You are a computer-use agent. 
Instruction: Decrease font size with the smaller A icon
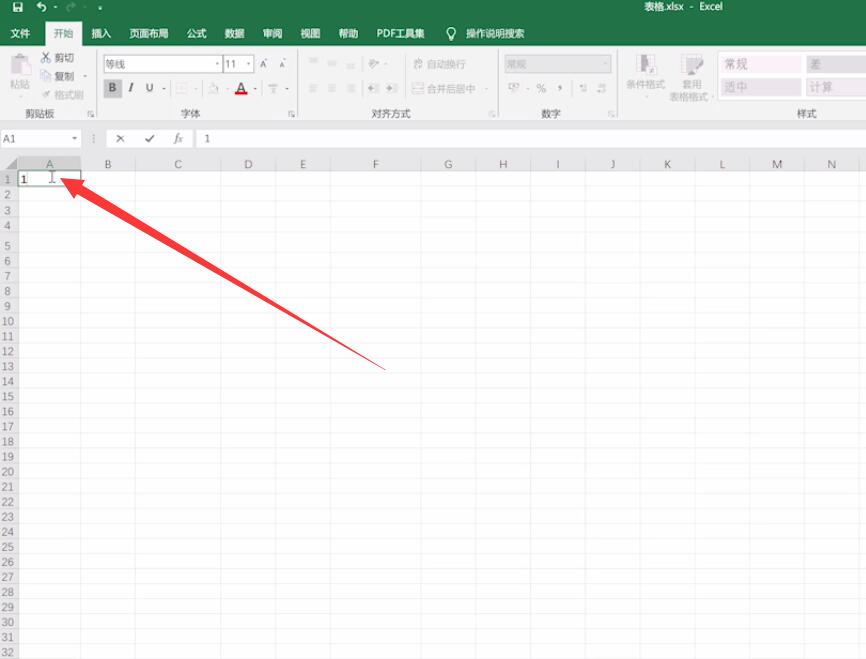(282, 64)
